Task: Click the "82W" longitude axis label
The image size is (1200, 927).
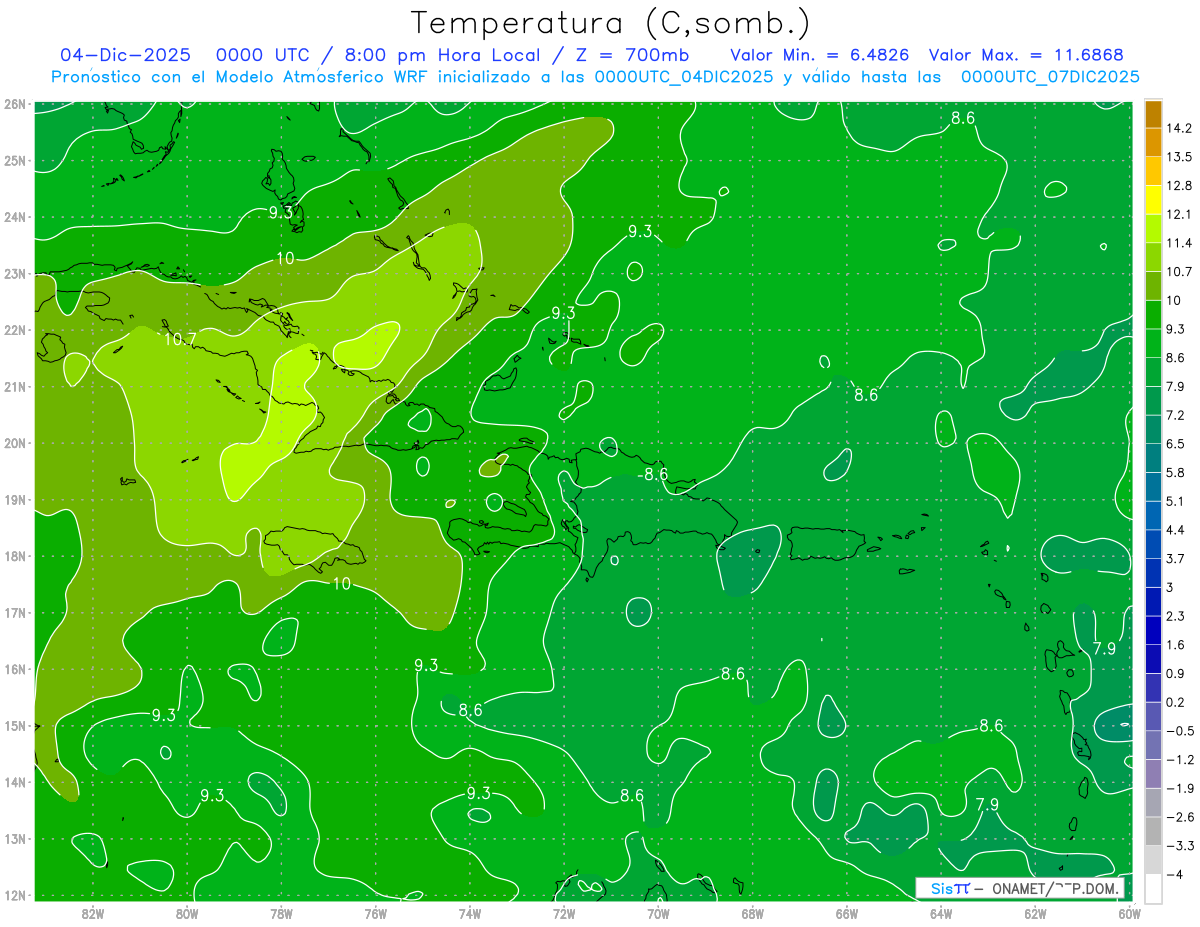Action: (92, 913)
